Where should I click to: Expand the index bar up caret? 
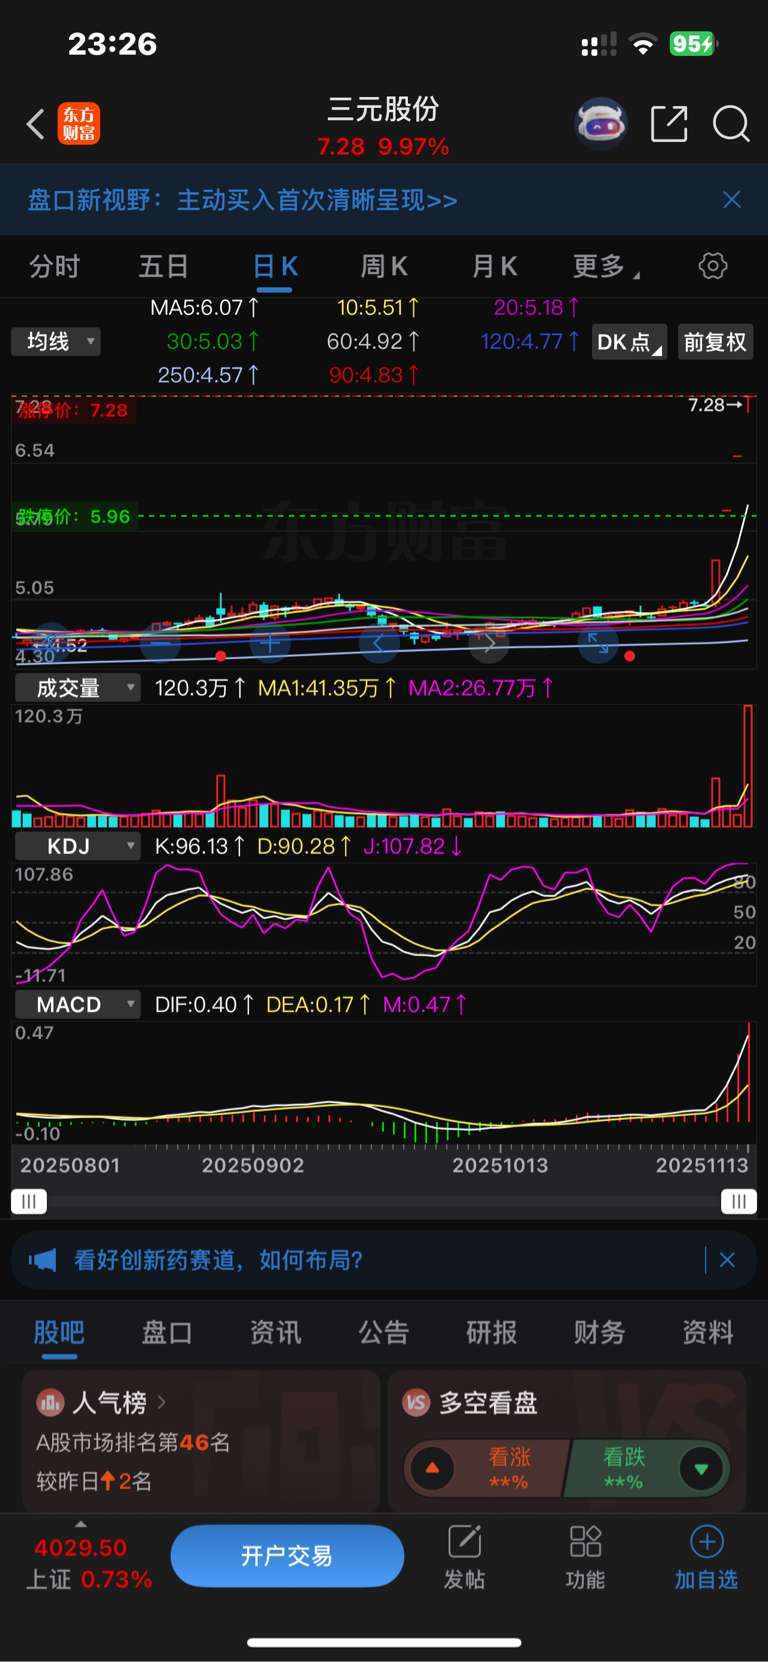[x=81, y=1524]
